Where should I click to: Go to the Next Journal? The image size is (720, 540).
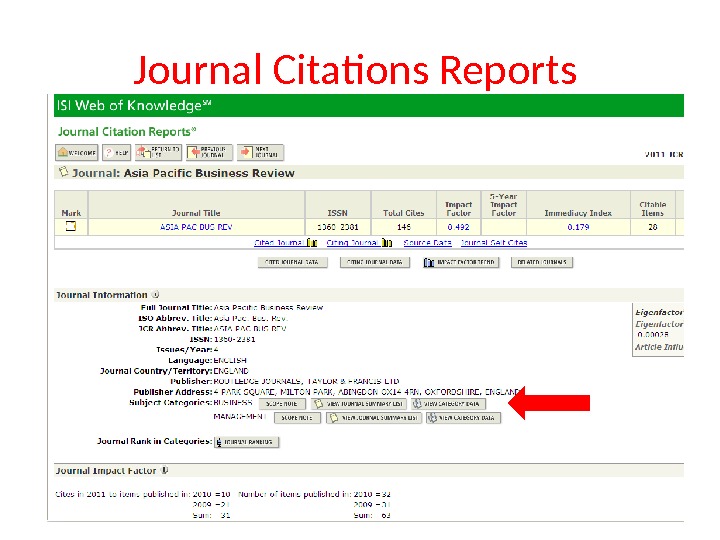[x=260, y=152]
